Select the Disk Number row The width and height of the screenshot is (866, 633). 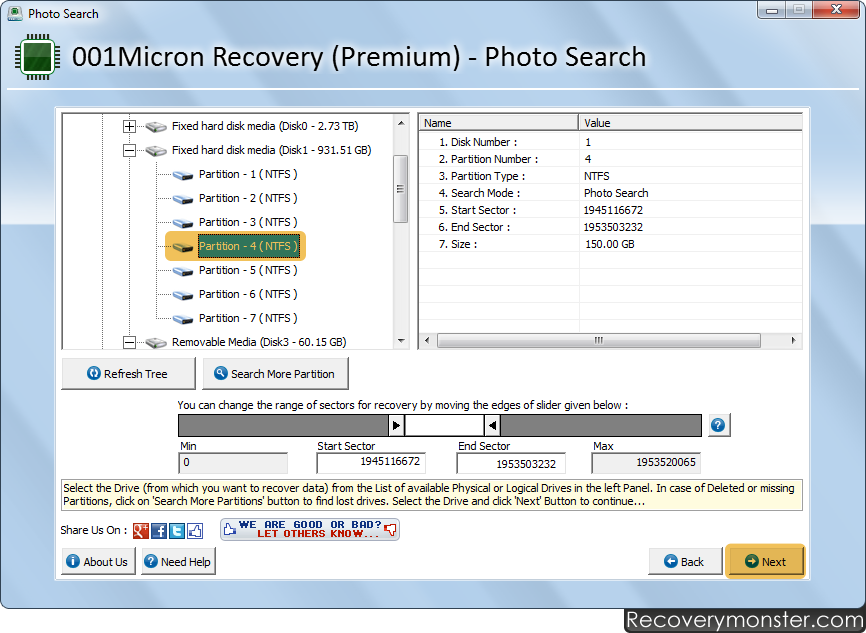[x=610, y=142]
